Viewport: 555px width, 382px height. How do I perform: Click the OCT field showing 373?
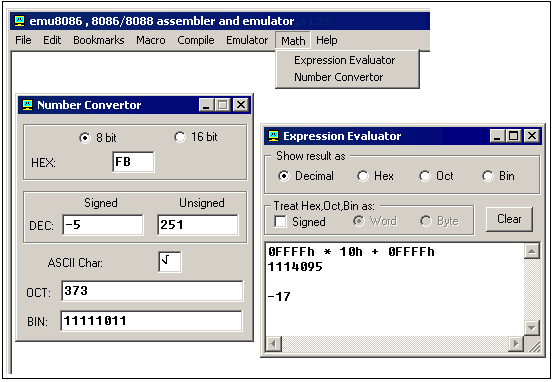coord(152,291)
